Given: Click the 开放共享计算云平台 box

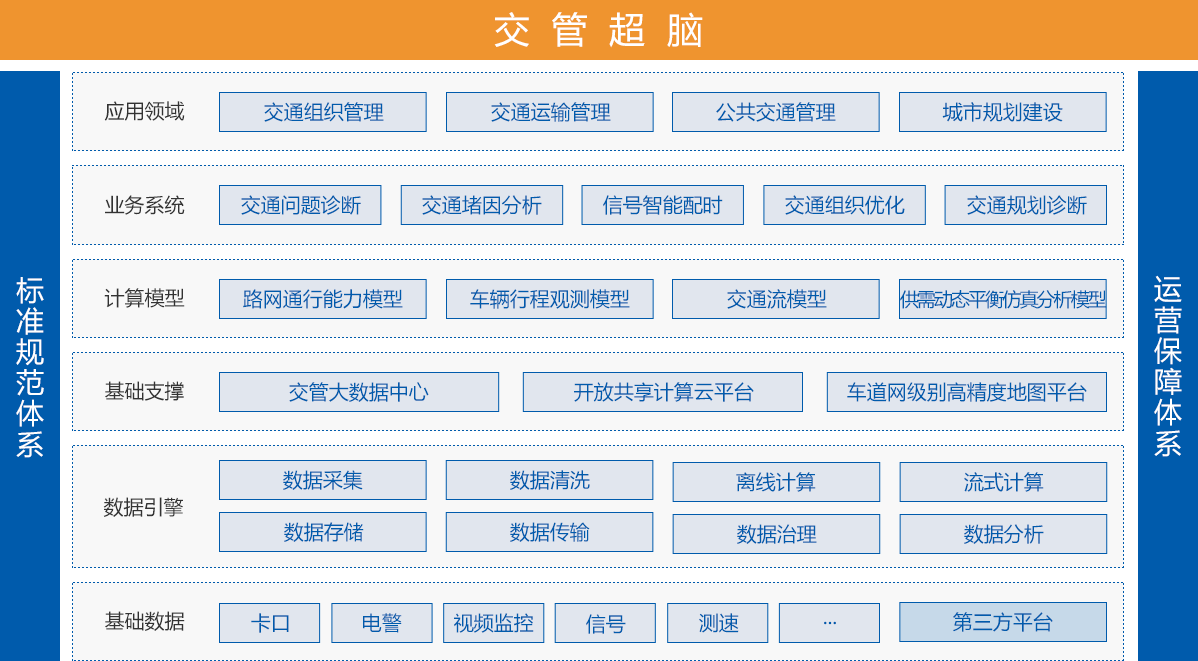Looking at the screenshot, I should coord(662,392).
